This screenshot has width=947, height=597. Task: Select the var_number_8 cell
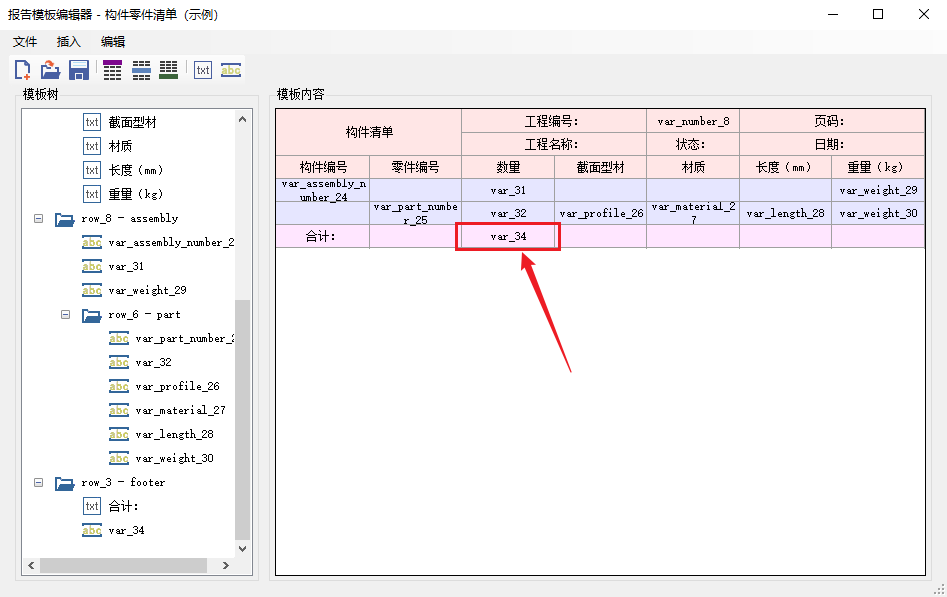pos(693,121)
